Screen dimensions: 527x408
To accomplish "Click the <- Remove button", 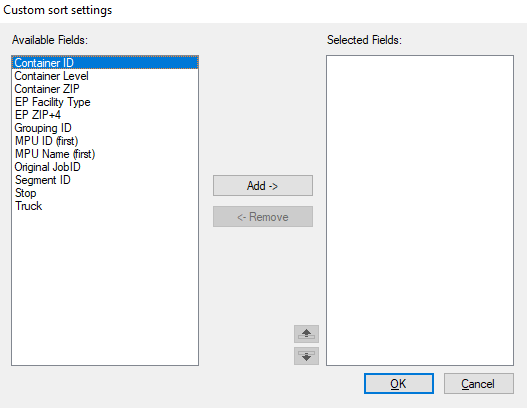I will coord(263,217).
